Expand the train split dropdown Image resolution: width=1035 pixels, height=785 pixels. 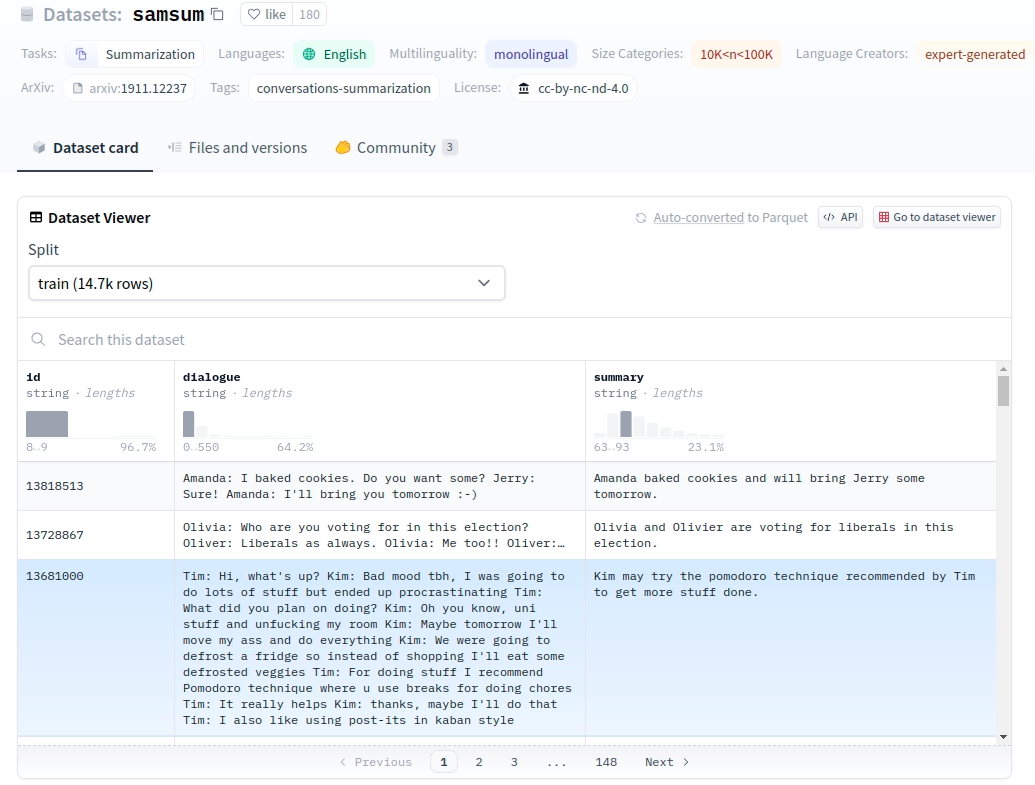pyautogui.click(x=267, y=283)
